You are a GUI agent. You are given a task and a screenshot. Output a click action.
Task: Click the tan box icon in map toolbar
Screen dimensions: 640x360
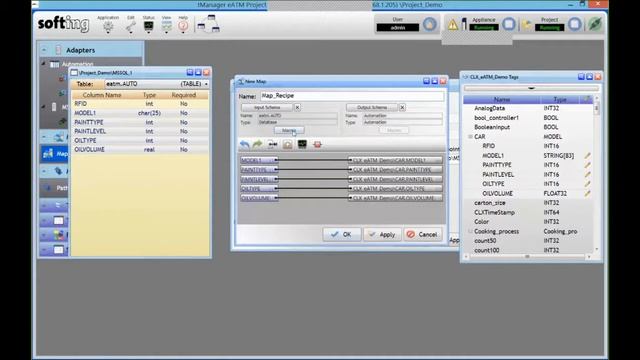click(x=287, y=144)
